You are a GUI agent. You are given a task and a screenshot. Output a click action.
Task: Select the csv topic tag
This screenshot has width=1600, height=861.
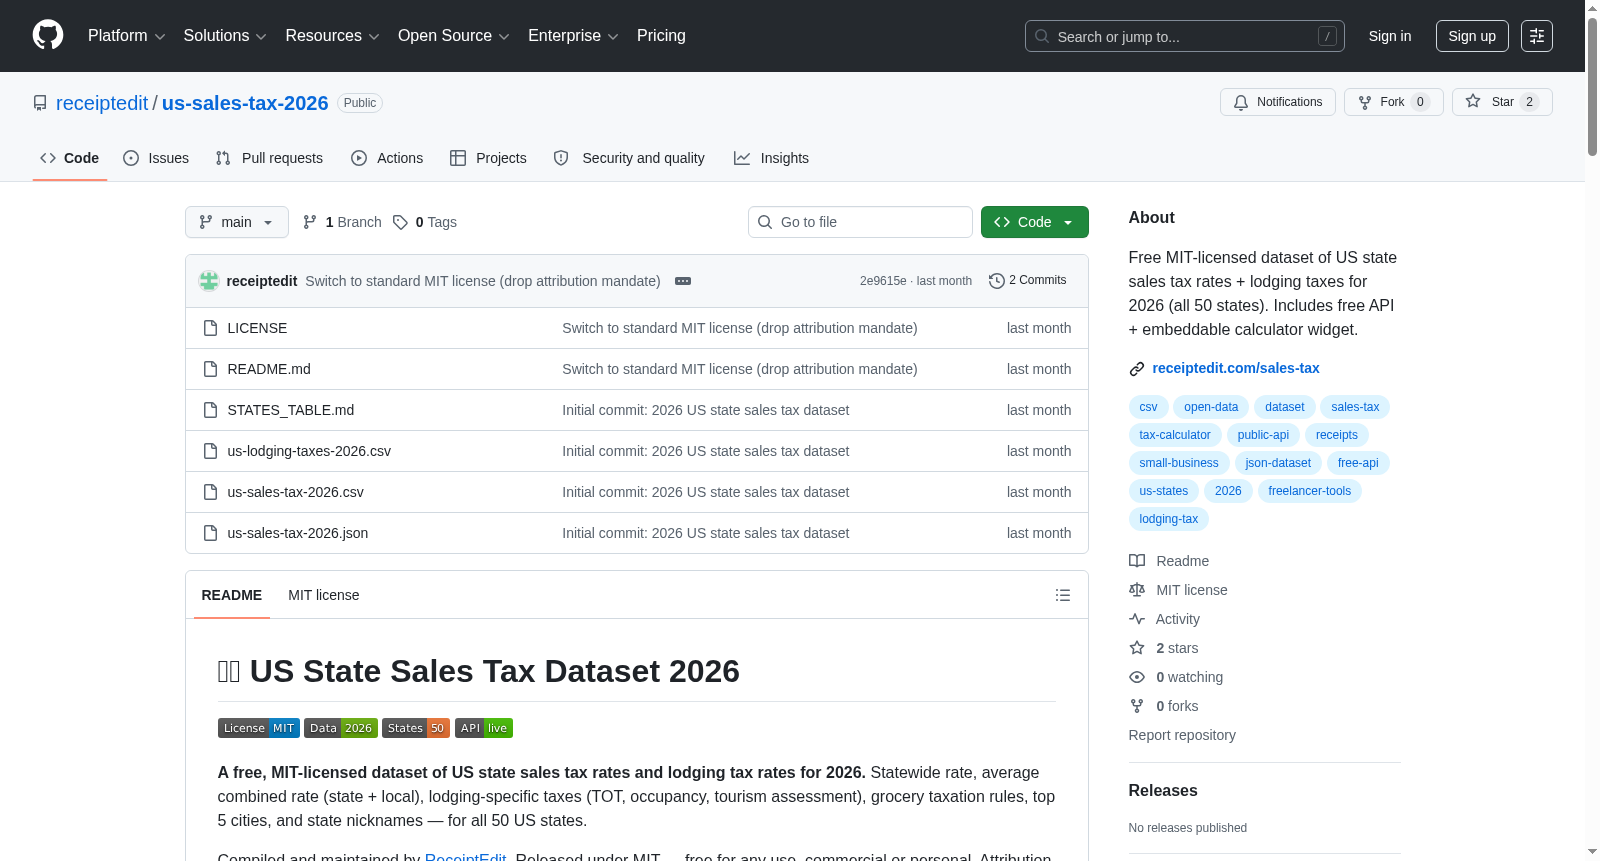point(1148,407)
